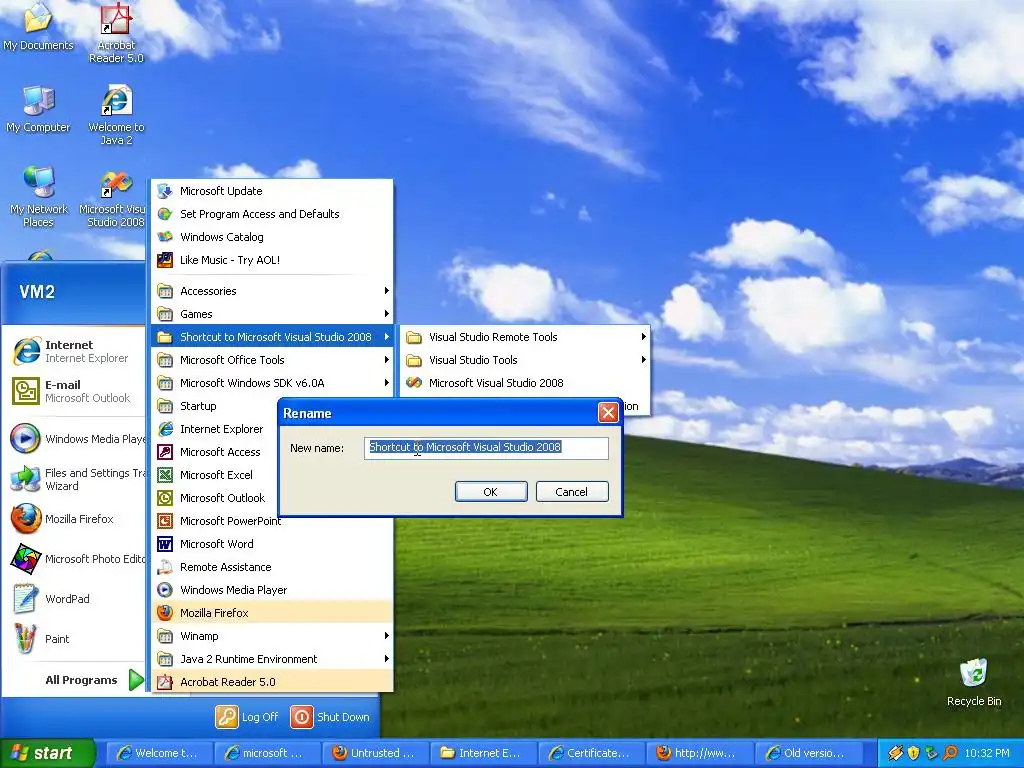Select Set Program Access and Defaults

[x=272, y=214]
